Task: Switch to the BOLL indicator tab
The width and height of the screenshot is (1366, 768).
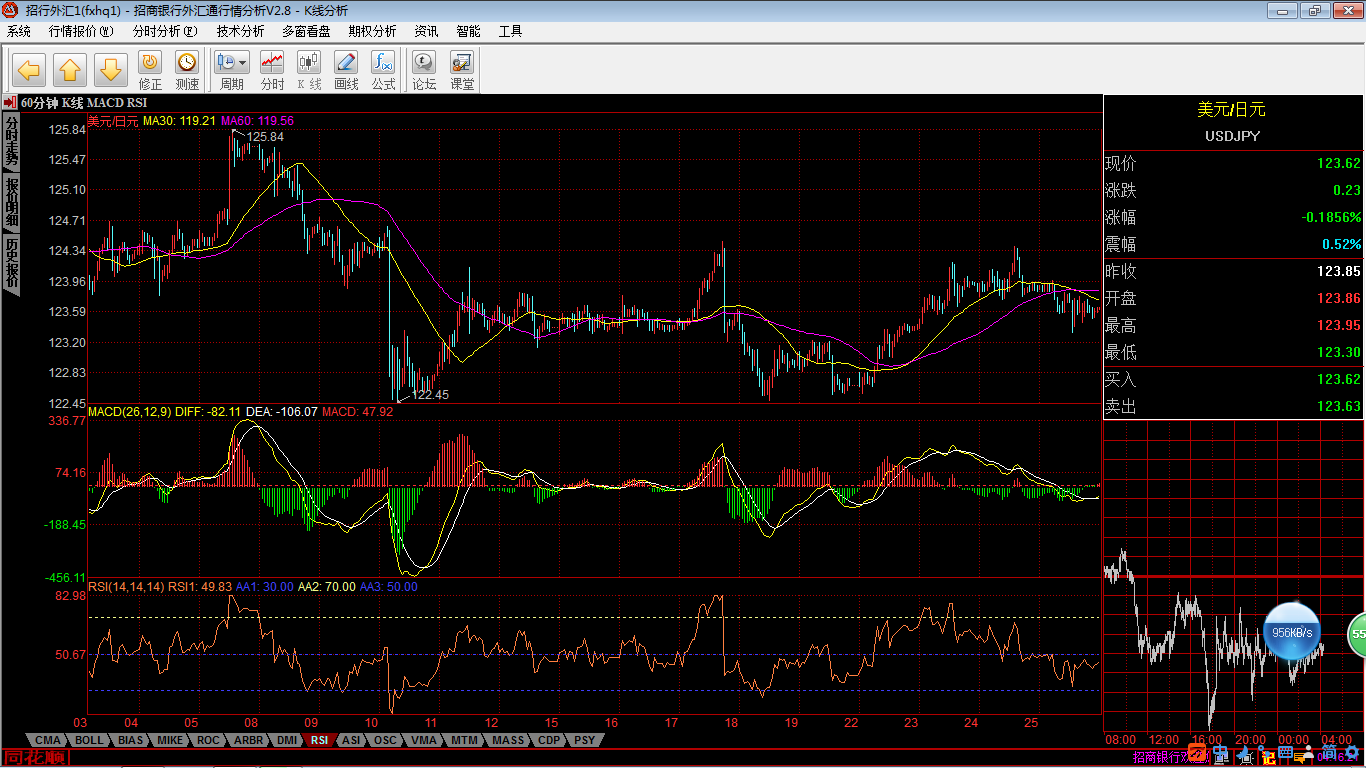Action: click(x=89, y=740)
